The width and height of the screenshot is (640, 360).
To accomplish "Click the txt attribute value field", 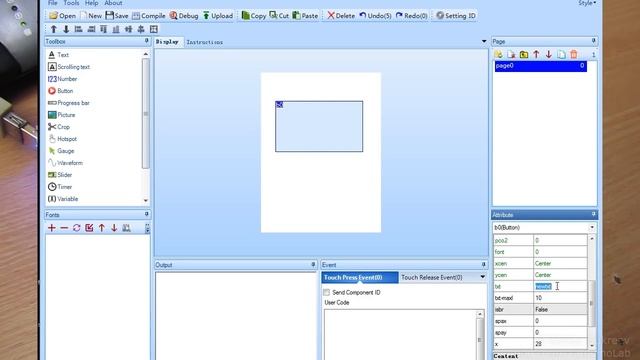I will [560, 287].
